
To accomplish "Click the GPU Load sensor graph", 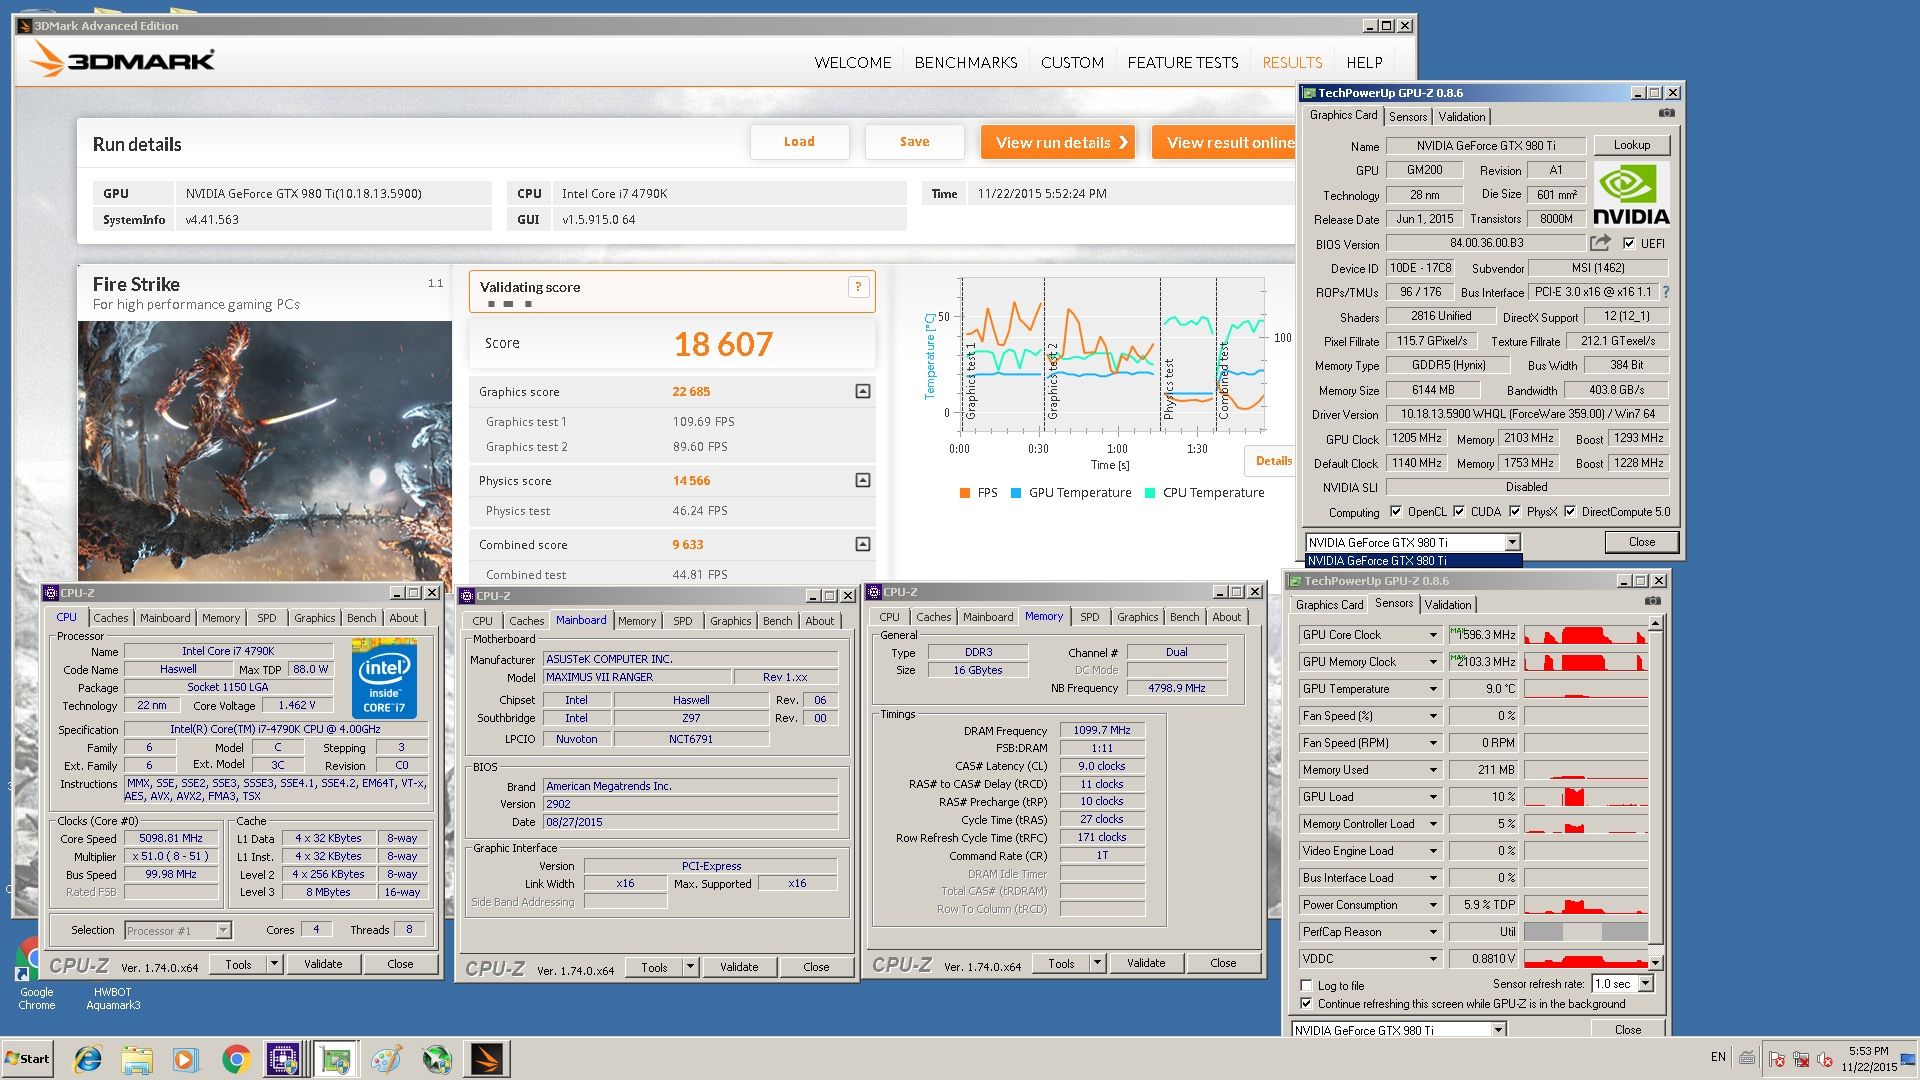I will point(1585,797).
